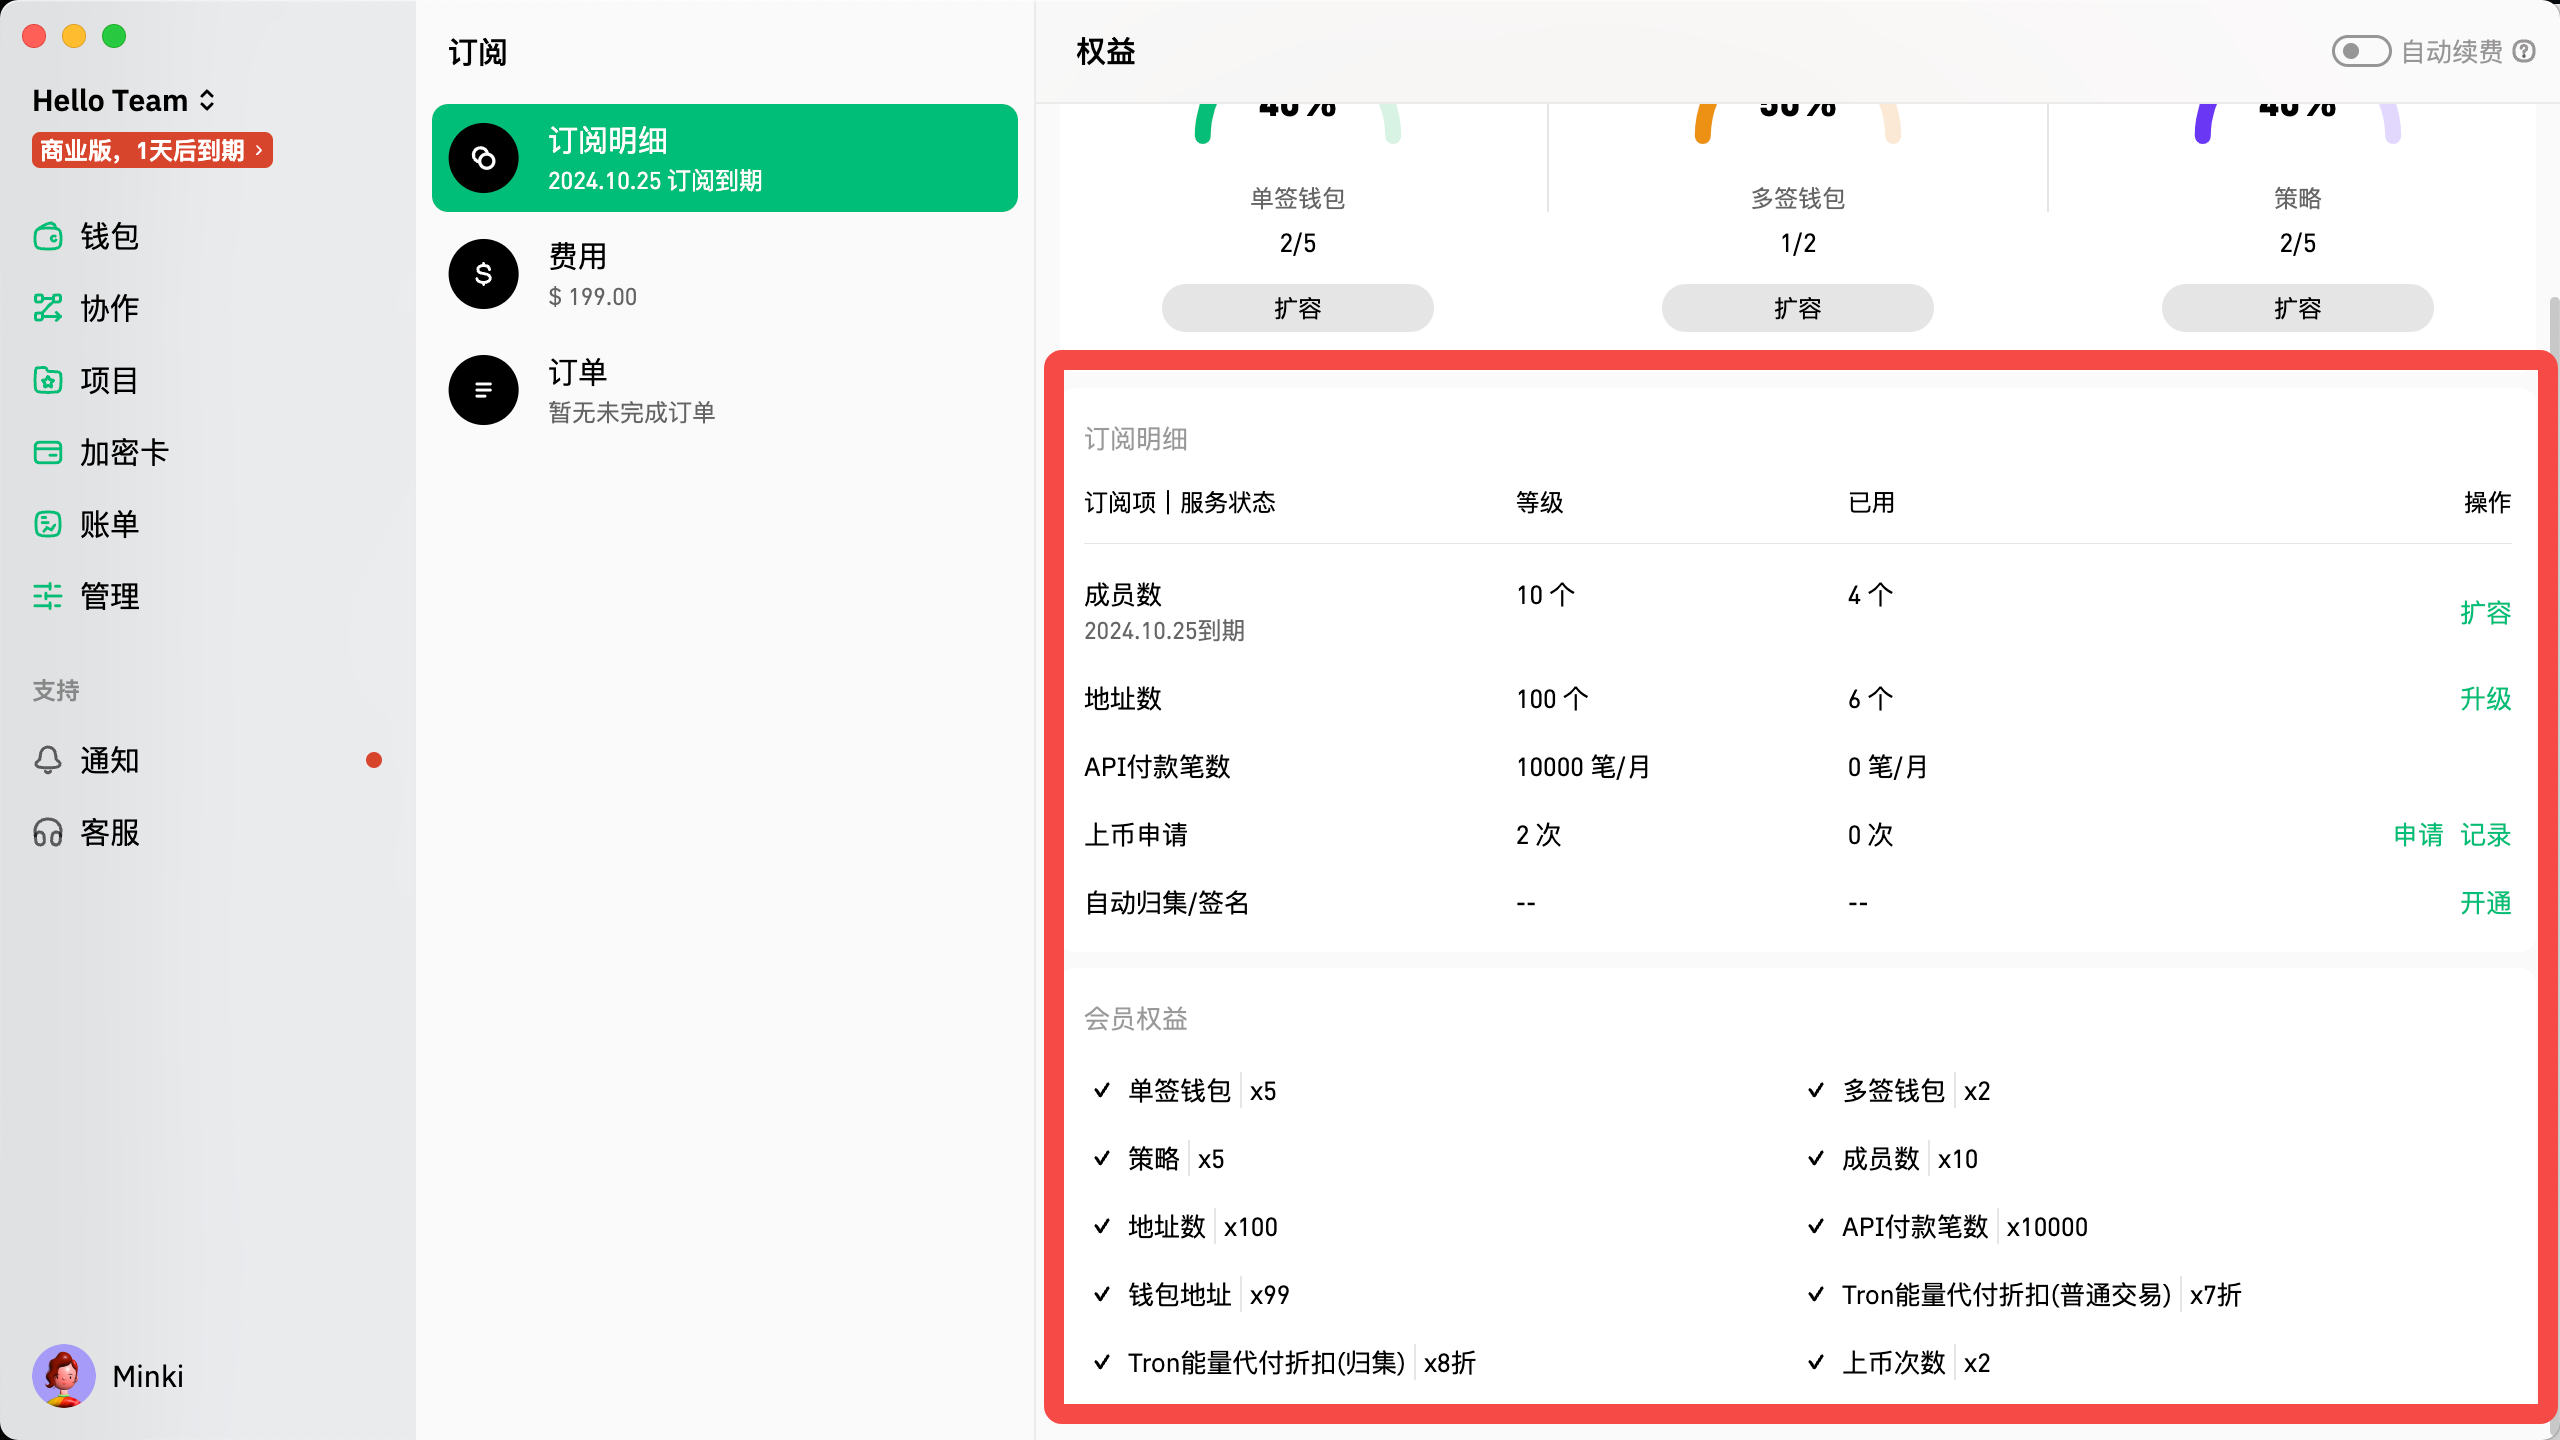Click 升级 link for 地址数 row

(2485, 699)
